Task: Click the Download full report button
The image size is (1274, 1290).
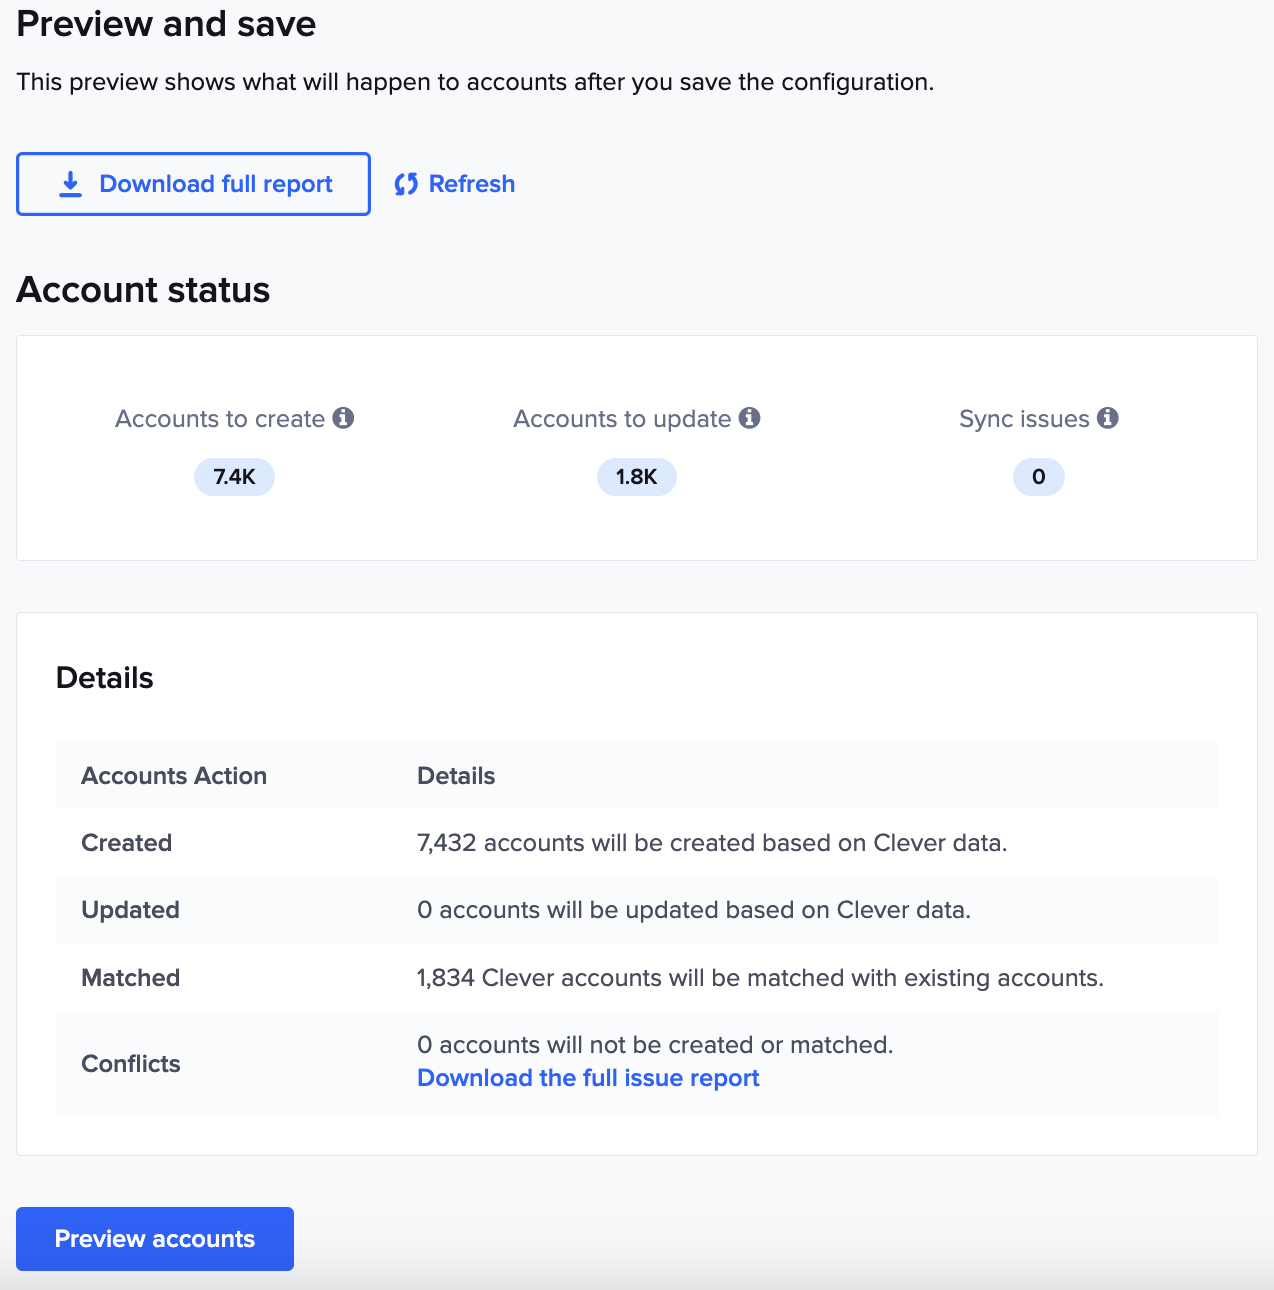Action: (x=193, y=184)
